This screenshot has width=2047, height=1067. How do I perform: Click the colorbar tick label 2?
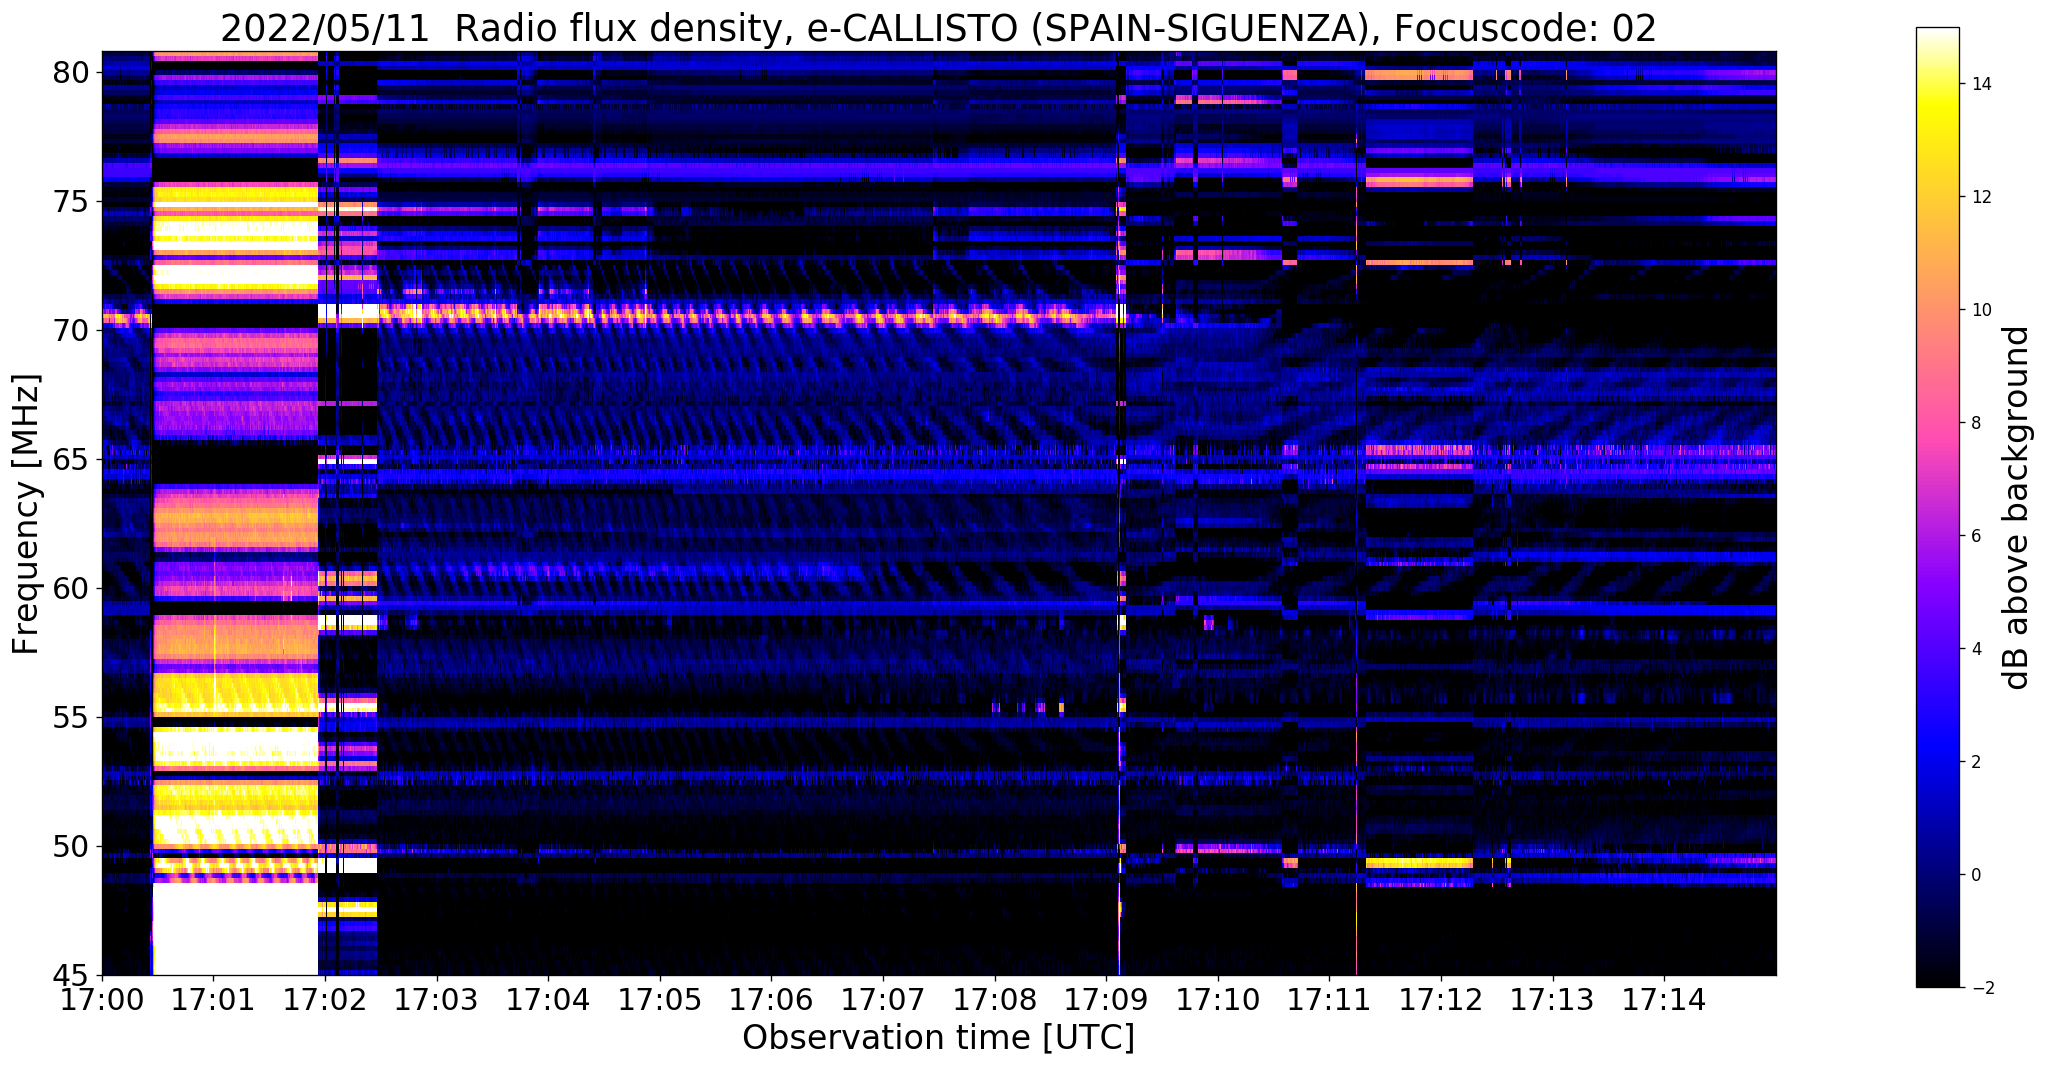[1975, 762]
